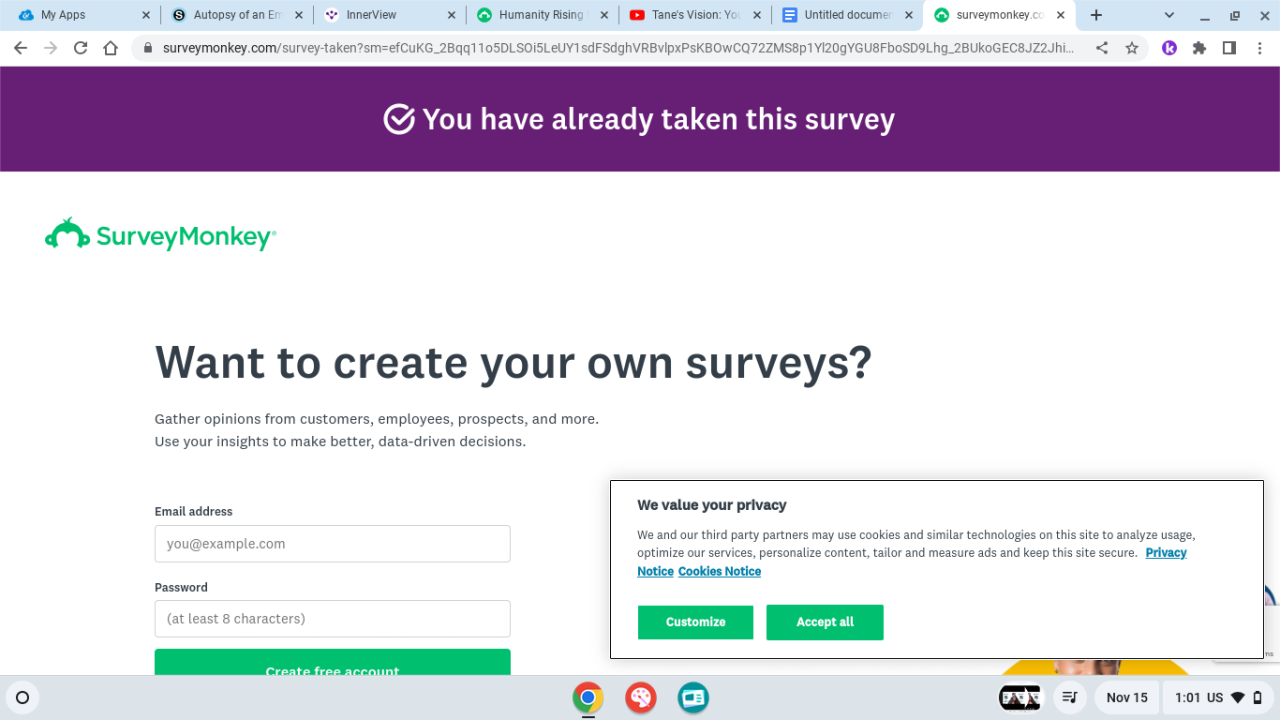Viewport: 1280px width, 720px height.
Task: Switch to the Untitled document tab
Action: click(845, 15)
